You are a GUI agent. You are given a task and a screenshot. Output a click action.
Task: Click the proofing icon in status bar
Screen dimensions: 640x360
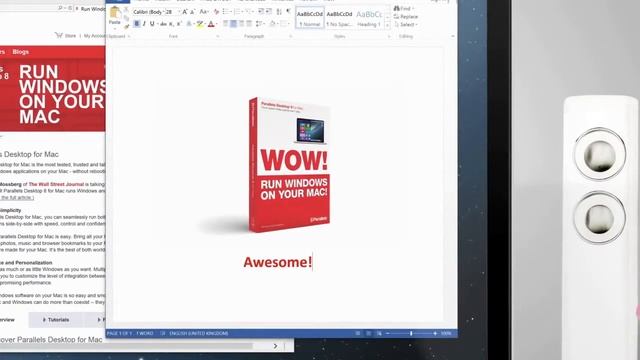(162, 333)
